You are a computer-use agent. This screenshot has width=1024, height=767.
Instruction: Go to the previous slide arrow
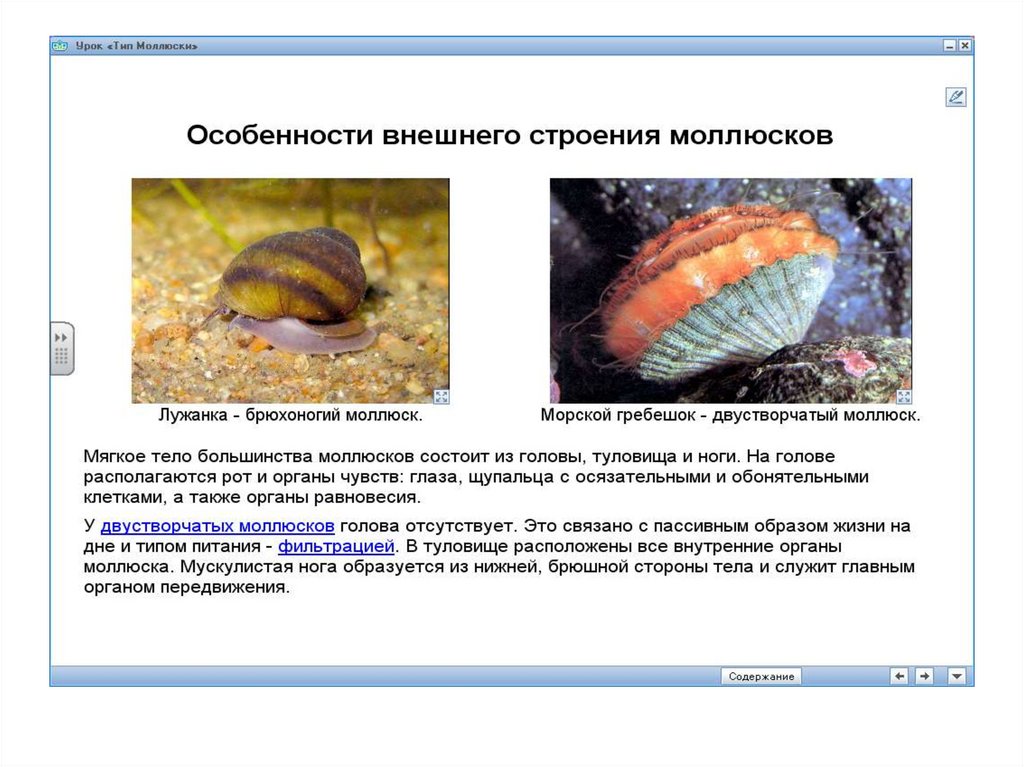coord(900,676)
